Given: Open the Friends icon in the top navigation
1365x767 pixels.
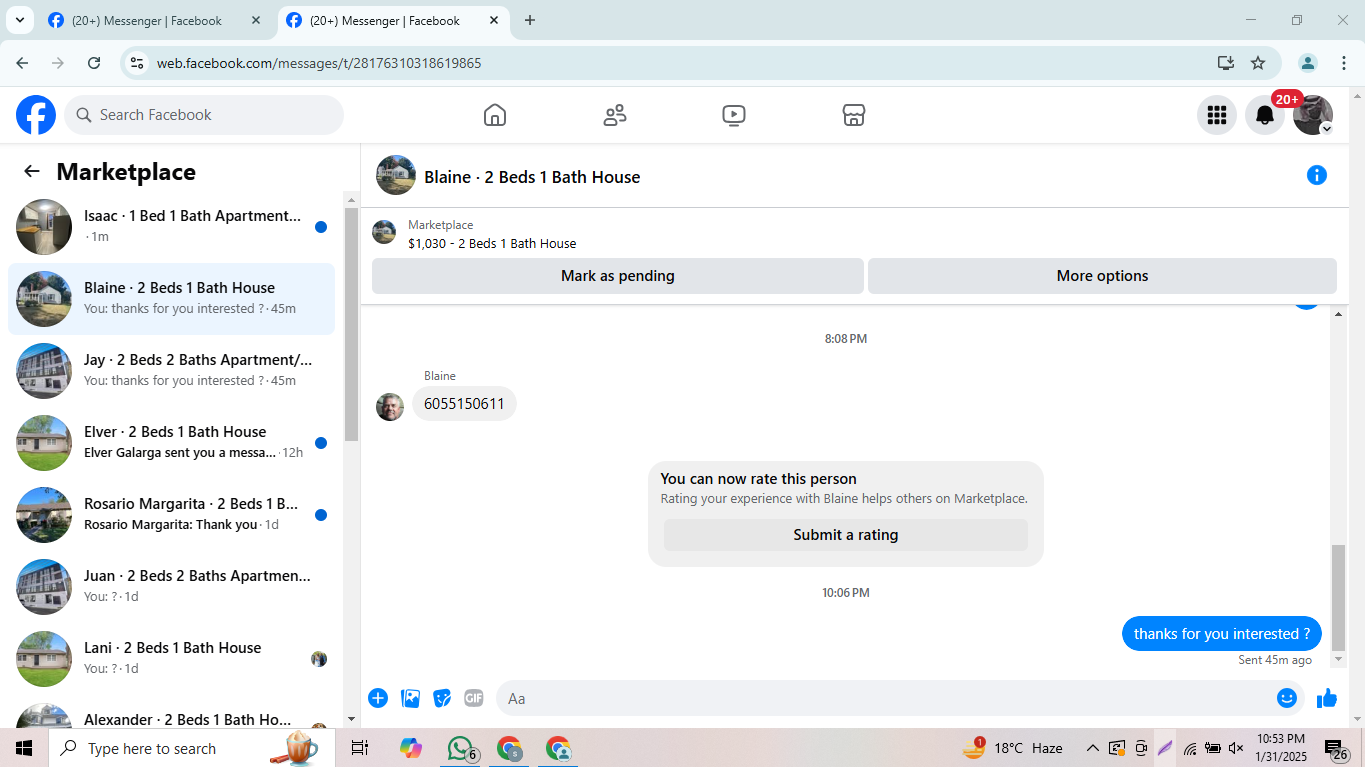Looking at the screenshot, I should (x=615, y=115).
